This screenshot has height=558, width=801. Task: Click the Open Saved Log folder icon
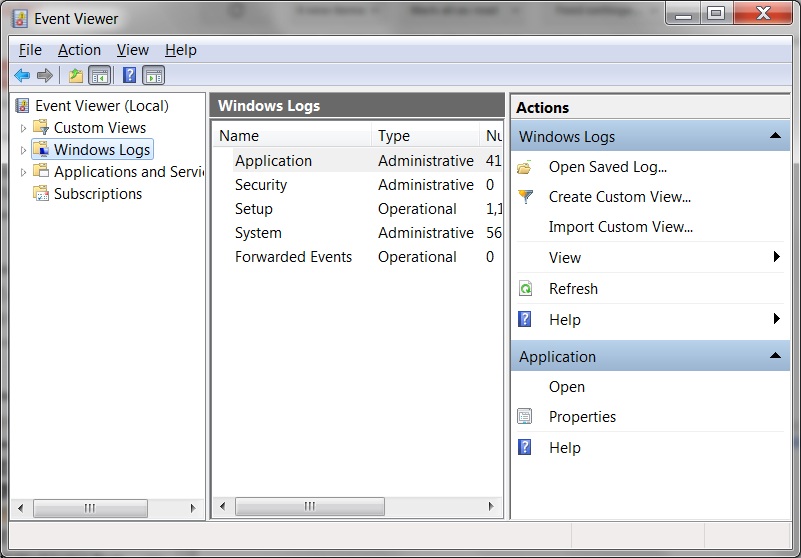coord(525,167)
